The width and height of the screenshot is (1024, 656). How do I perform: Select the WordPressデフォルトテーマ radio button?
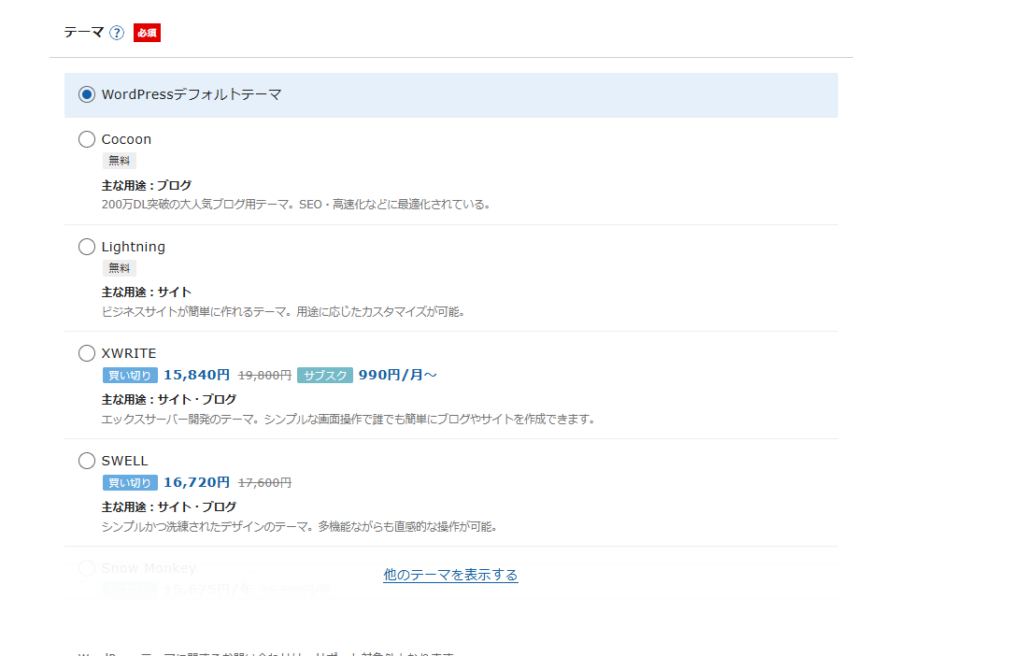(87, 95)
